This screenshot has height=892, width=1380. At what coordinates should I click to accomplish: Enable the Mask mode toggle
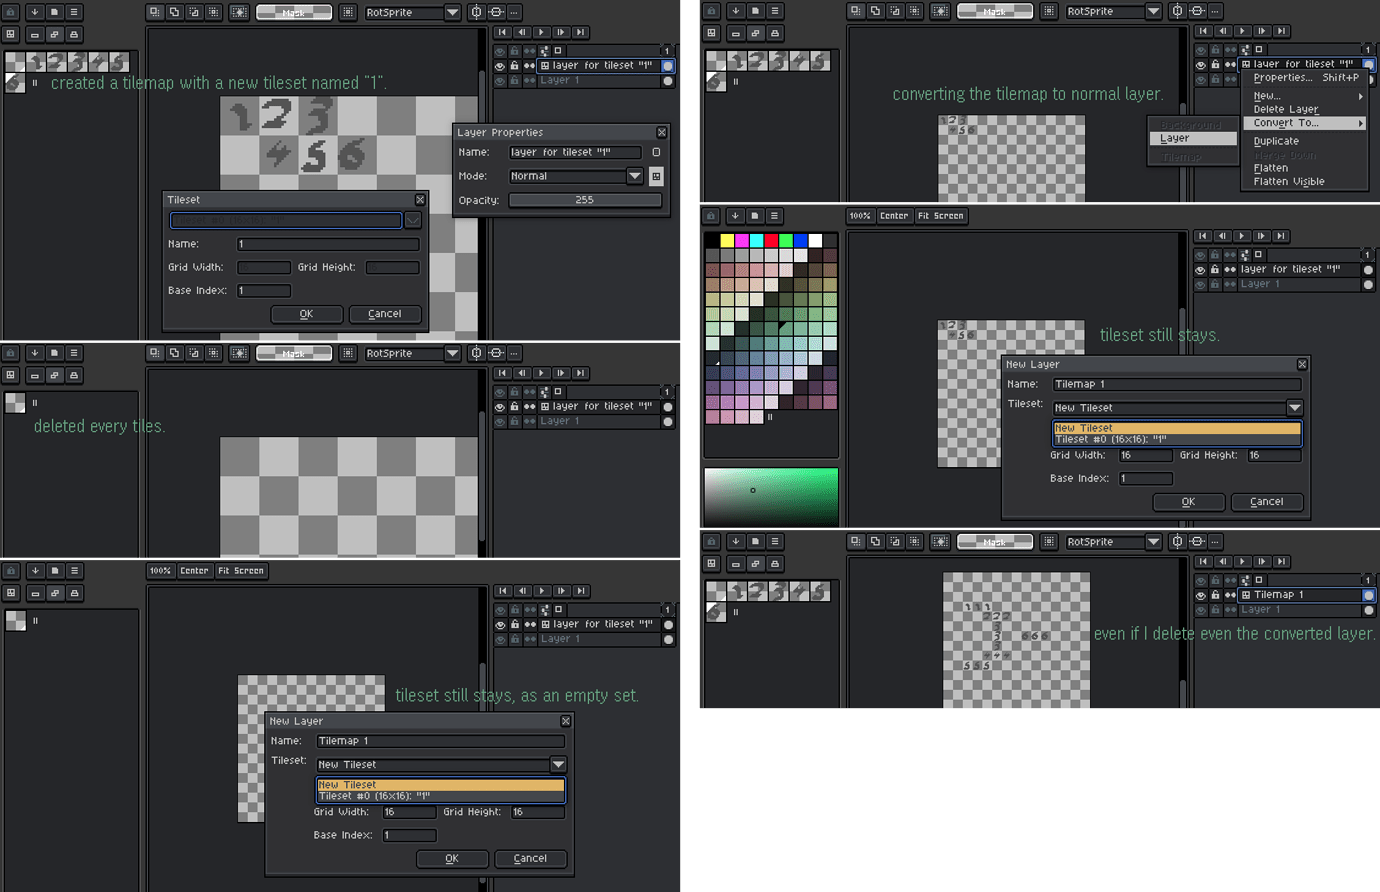click(294, 11)
